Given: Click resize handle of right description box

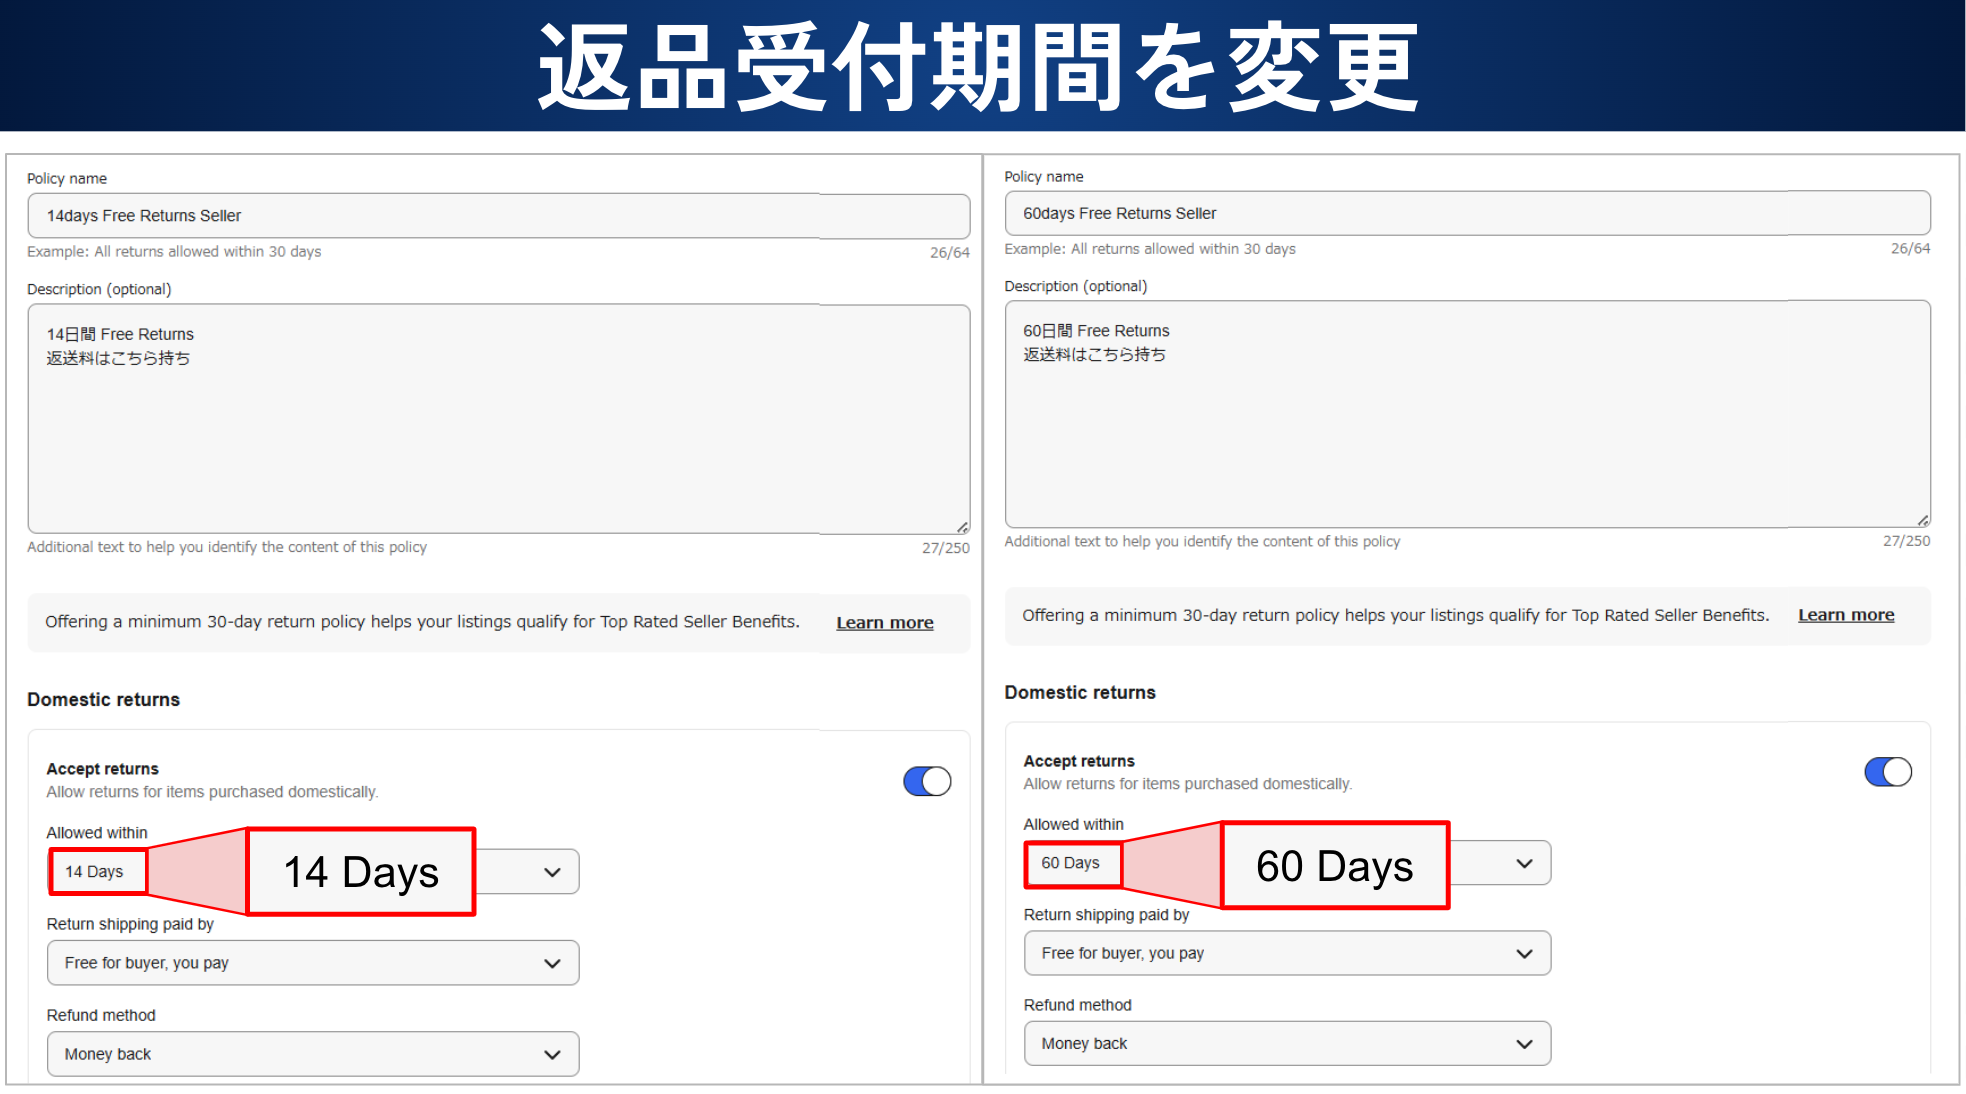Looking at the screenshot, I should click(x=1923, y=520).
